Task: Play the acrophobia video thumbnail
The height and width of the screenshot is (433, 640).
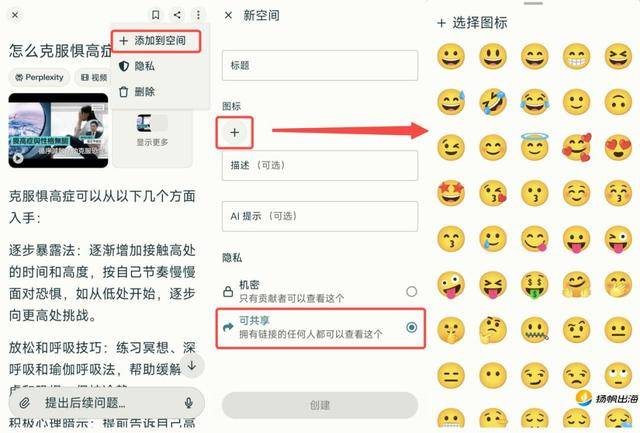Action: [58, 131]
